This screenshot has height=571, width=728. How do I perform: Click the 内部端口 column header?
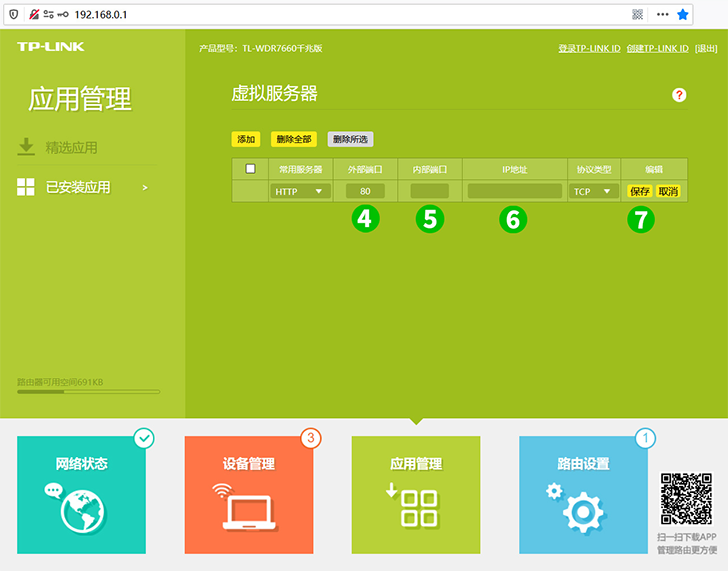point(430,169)
